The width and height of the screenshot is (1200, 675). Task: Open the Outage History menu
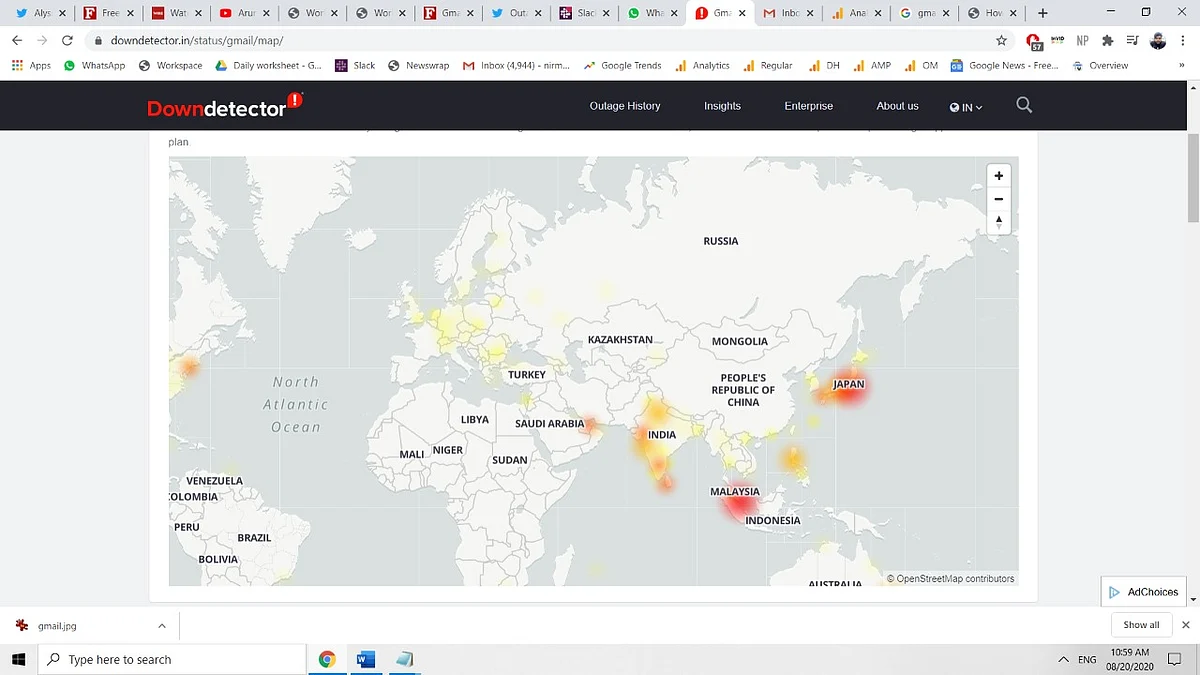tap(625, 106)
